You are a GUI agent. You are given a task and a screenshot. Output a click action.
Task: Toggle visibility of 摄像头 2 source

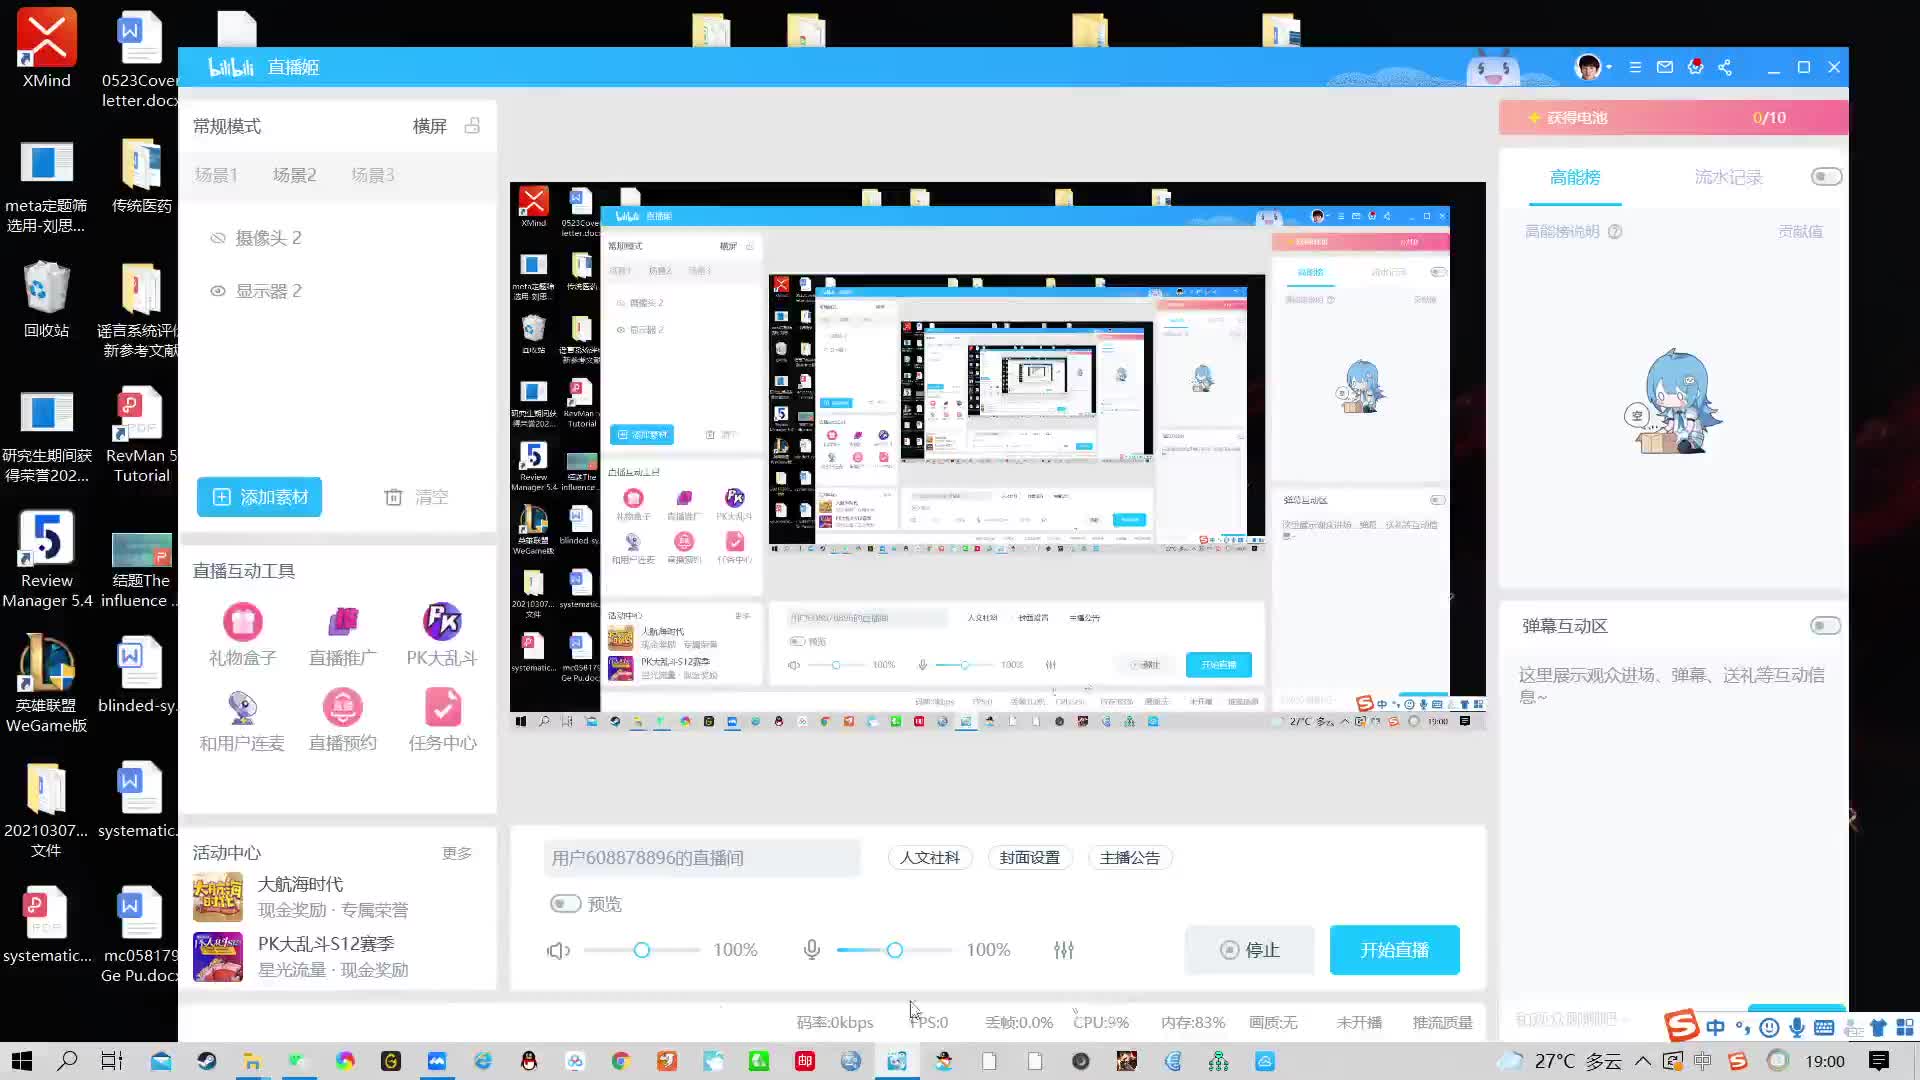click(x=217, y=238)
